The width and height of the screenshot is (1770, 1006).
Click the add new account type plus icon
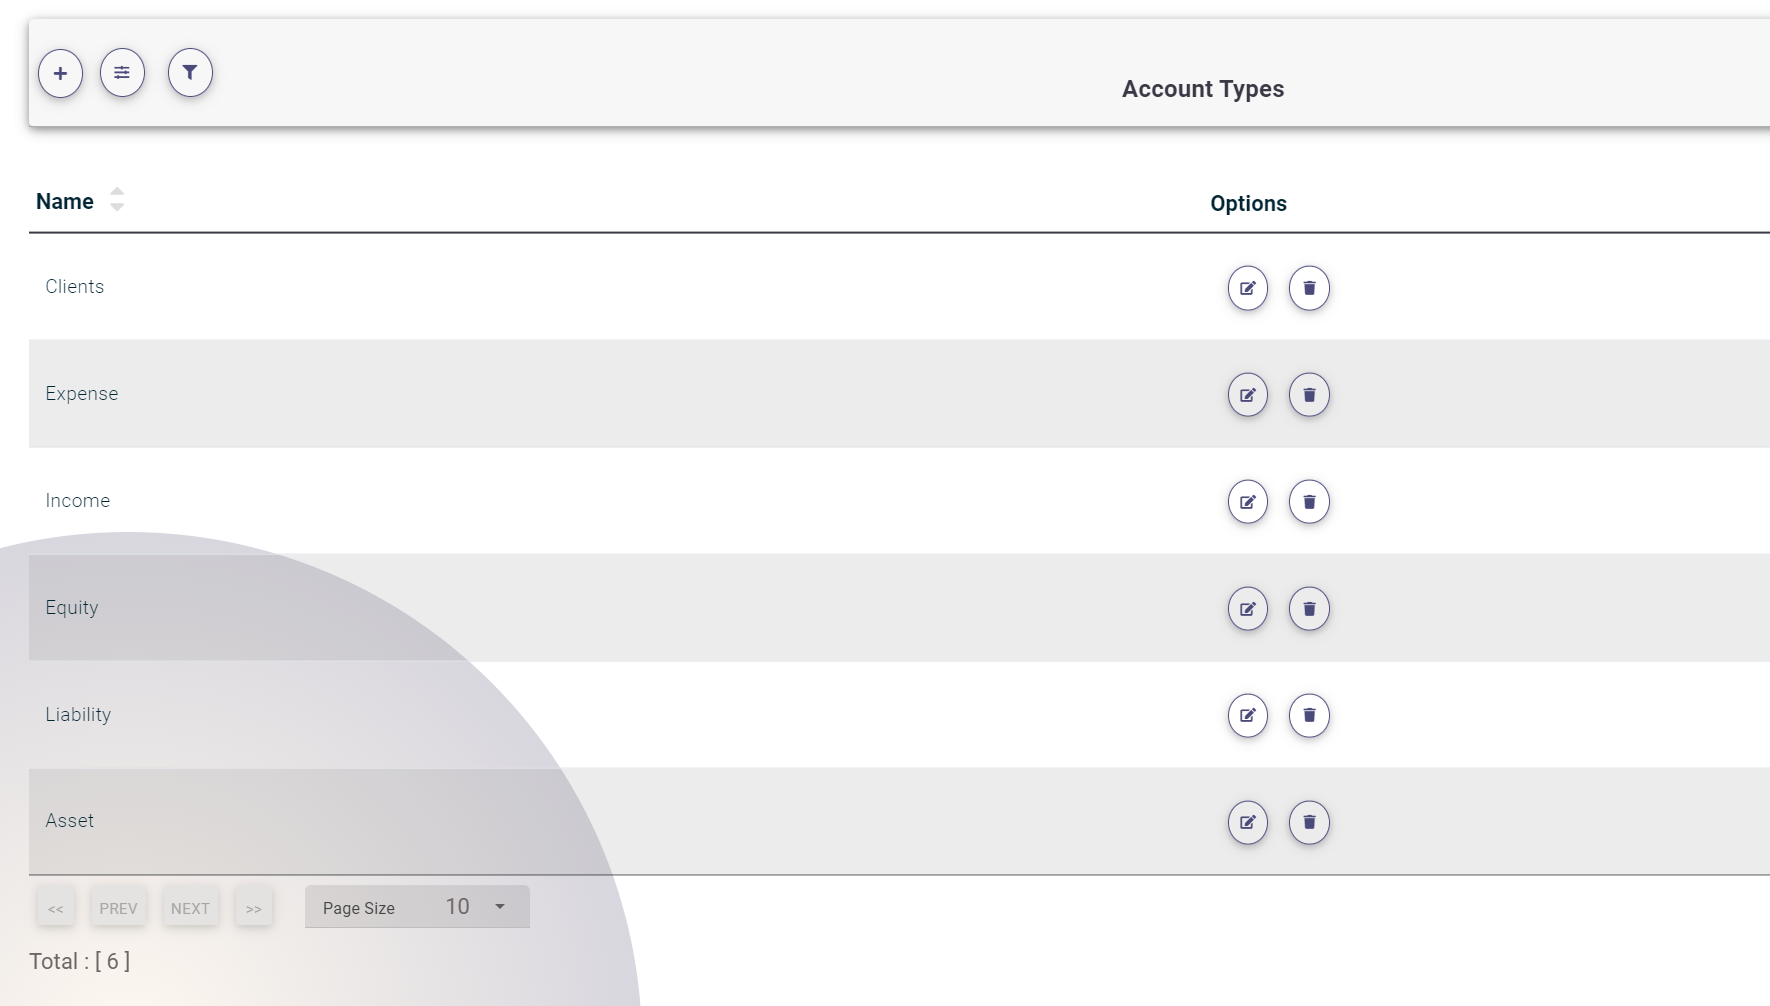[60, 74]
